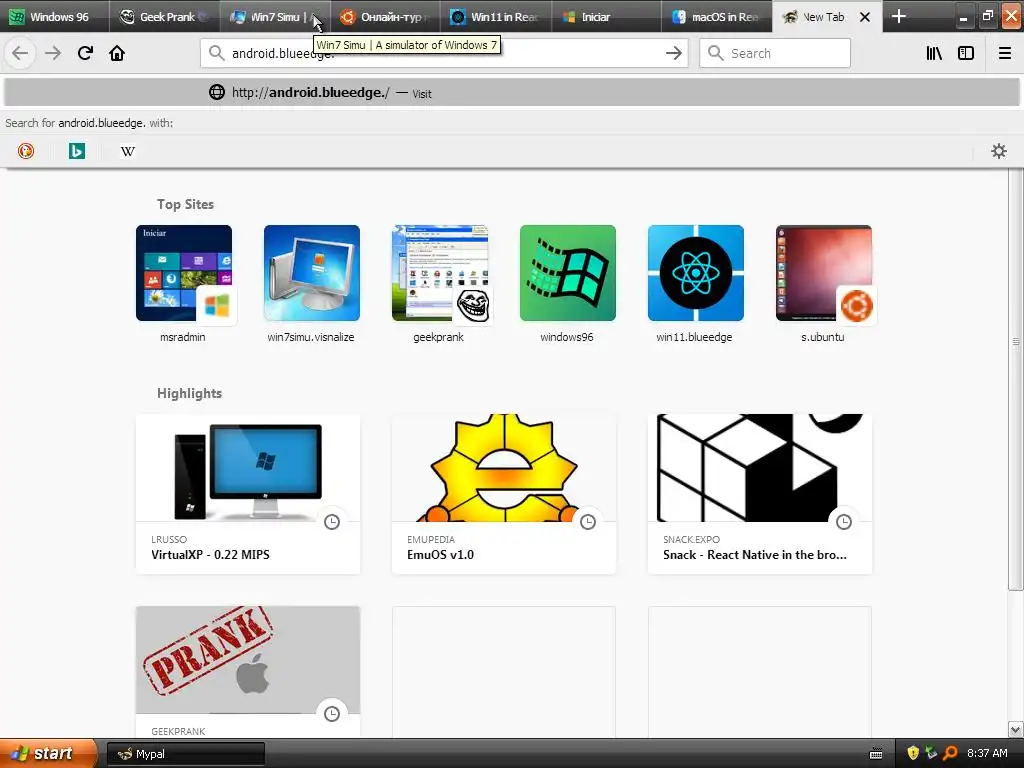
Task: Click the Highlights section heading
Action: pos(189,393)
